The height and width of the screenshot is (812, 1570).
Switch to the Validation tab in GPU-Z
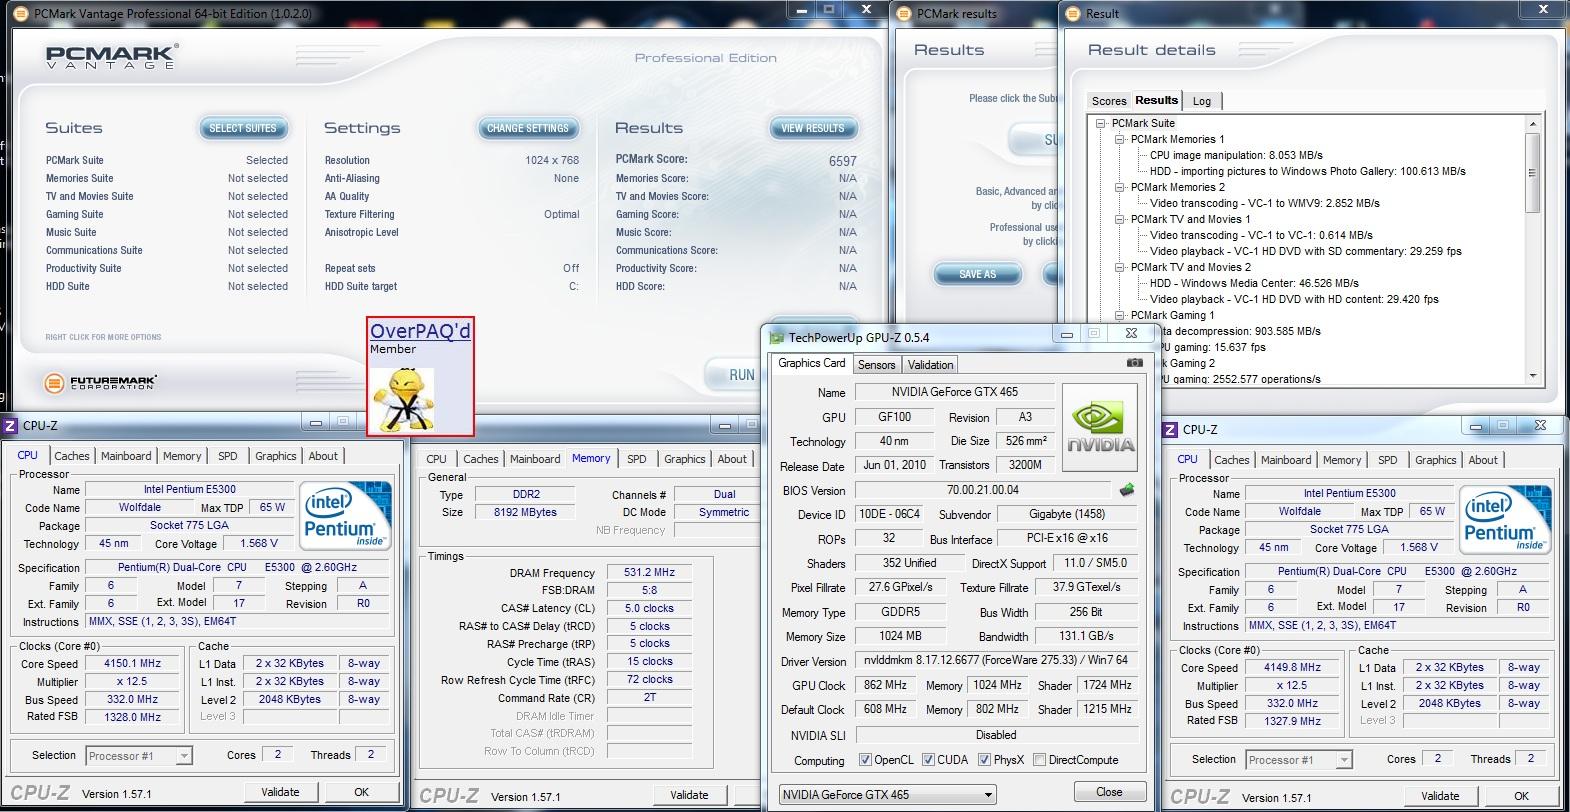point(930,365)
